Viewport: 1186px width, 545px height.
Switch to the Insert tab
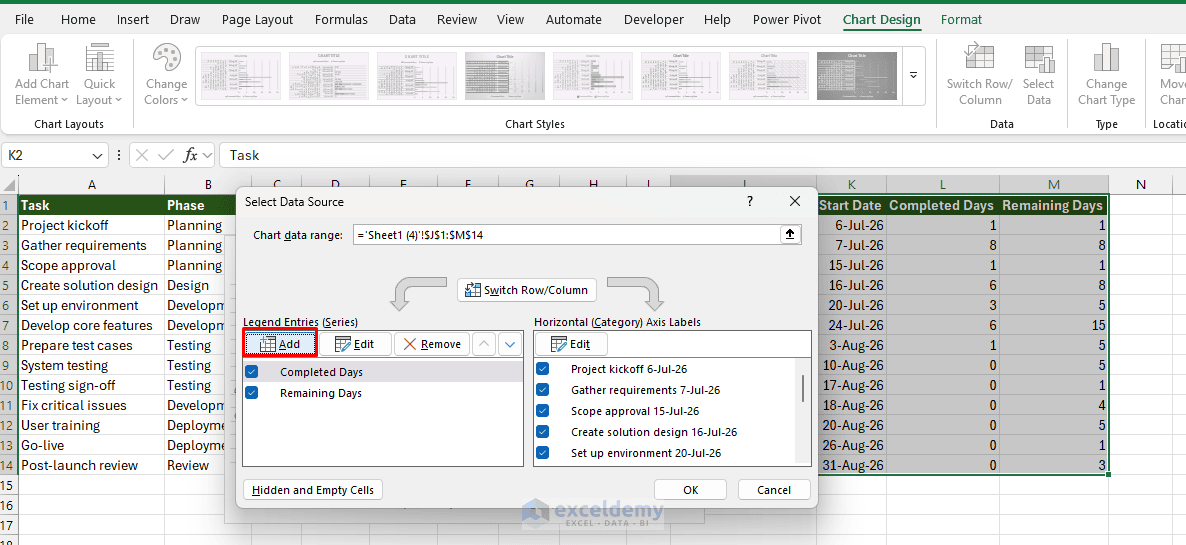click(x=132, y=20)
